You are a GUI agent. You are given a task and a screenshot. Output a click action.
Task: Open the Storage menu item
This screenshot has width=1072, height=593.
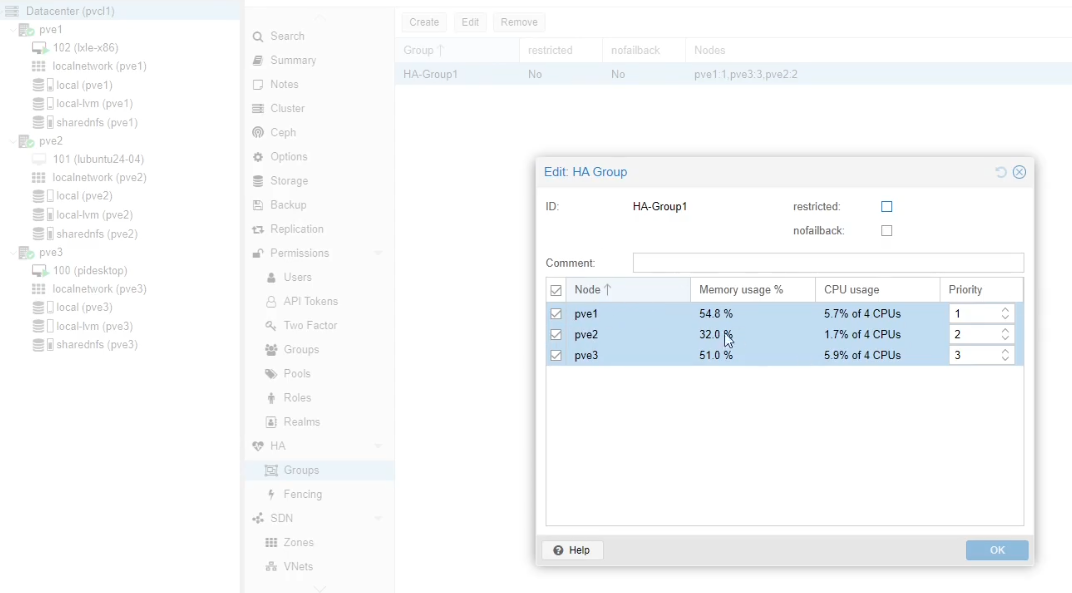[288, 181]
